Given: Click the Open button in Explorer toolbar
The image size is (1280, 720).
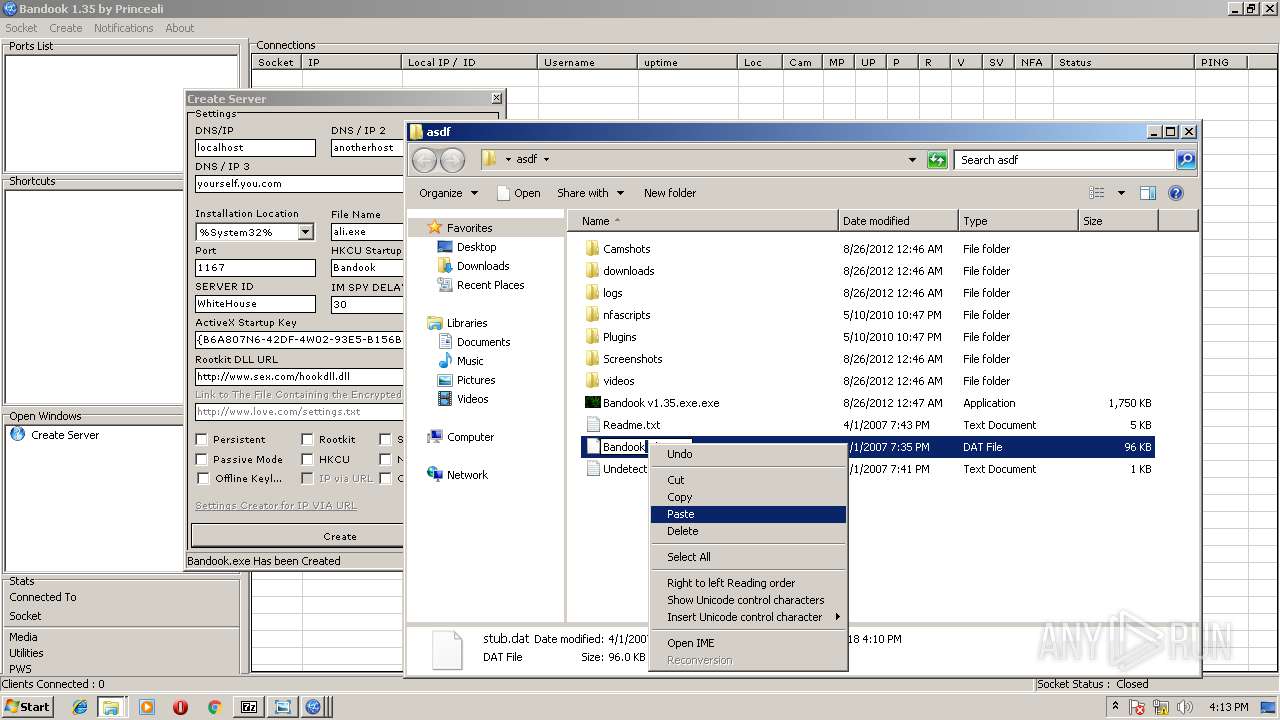Looking at the screenshot, I should coord(518,193).
